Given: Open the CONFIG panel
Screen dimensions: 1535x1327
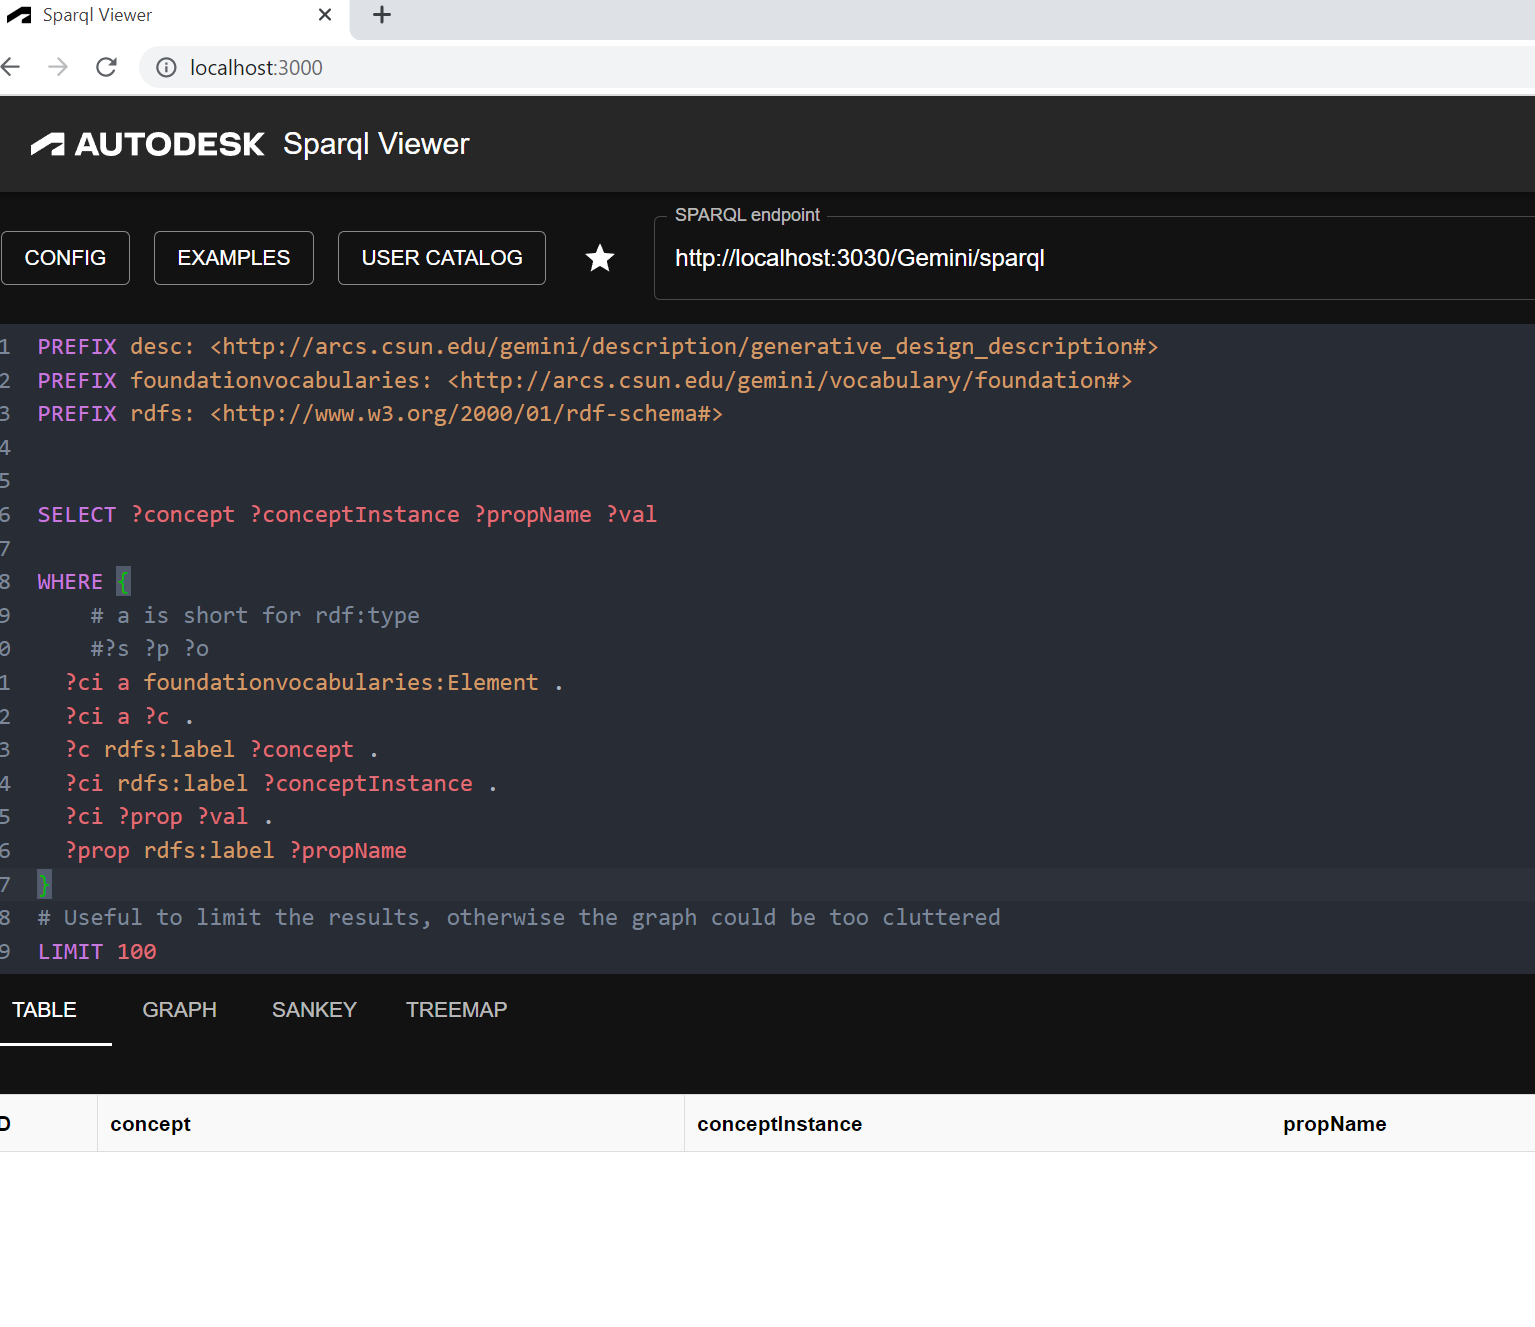Looking at the screenshot, I should (65, 258).
